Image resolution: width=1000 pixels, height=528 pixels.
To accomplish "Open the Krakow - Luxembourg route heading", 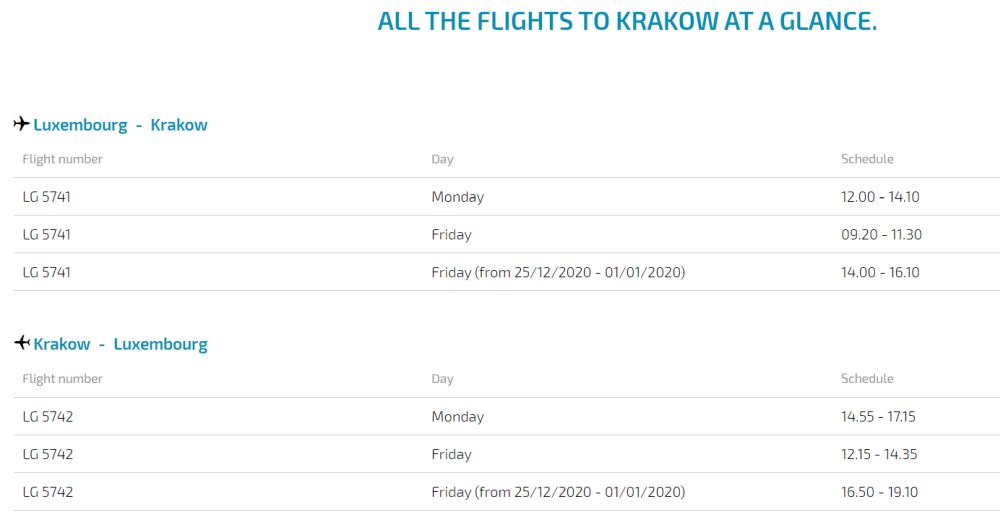I will click(121, 344).
